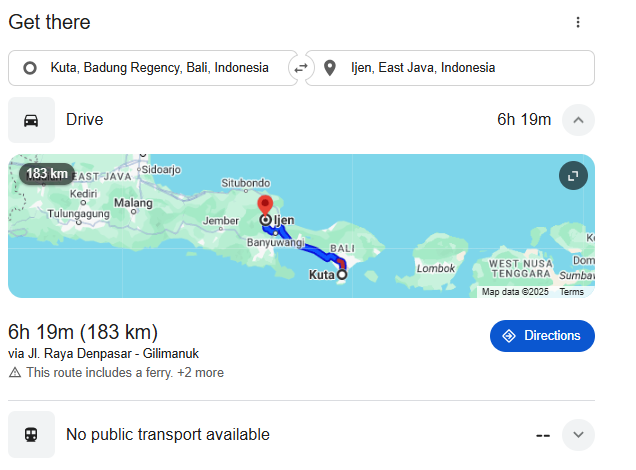Select the Drive travel mode row
Screen dimensions: 636x470
301,120
